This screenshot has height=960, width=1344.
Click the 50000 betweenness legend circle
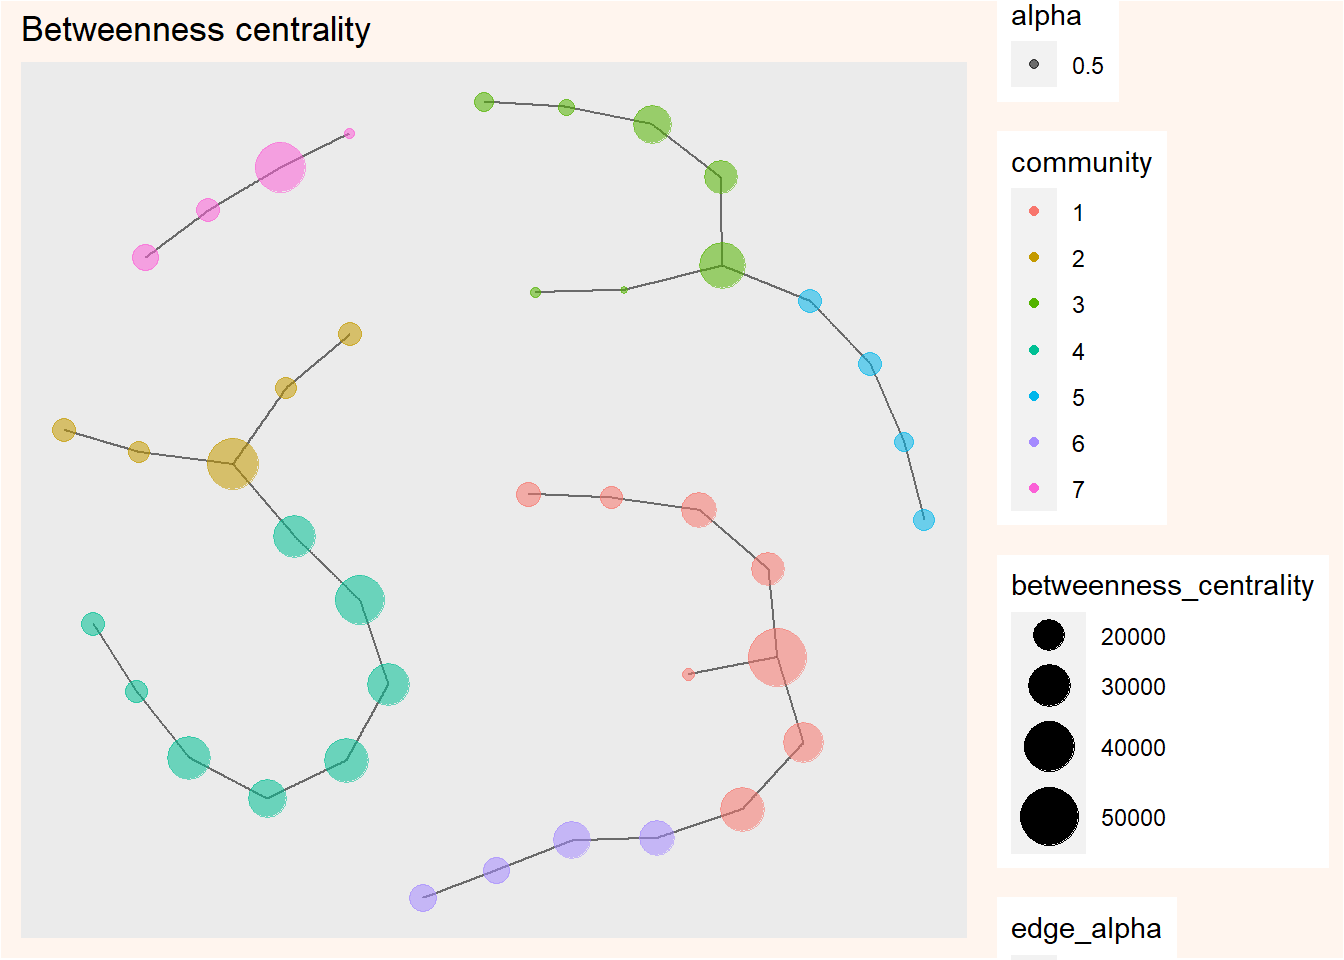click(1049, 817)
